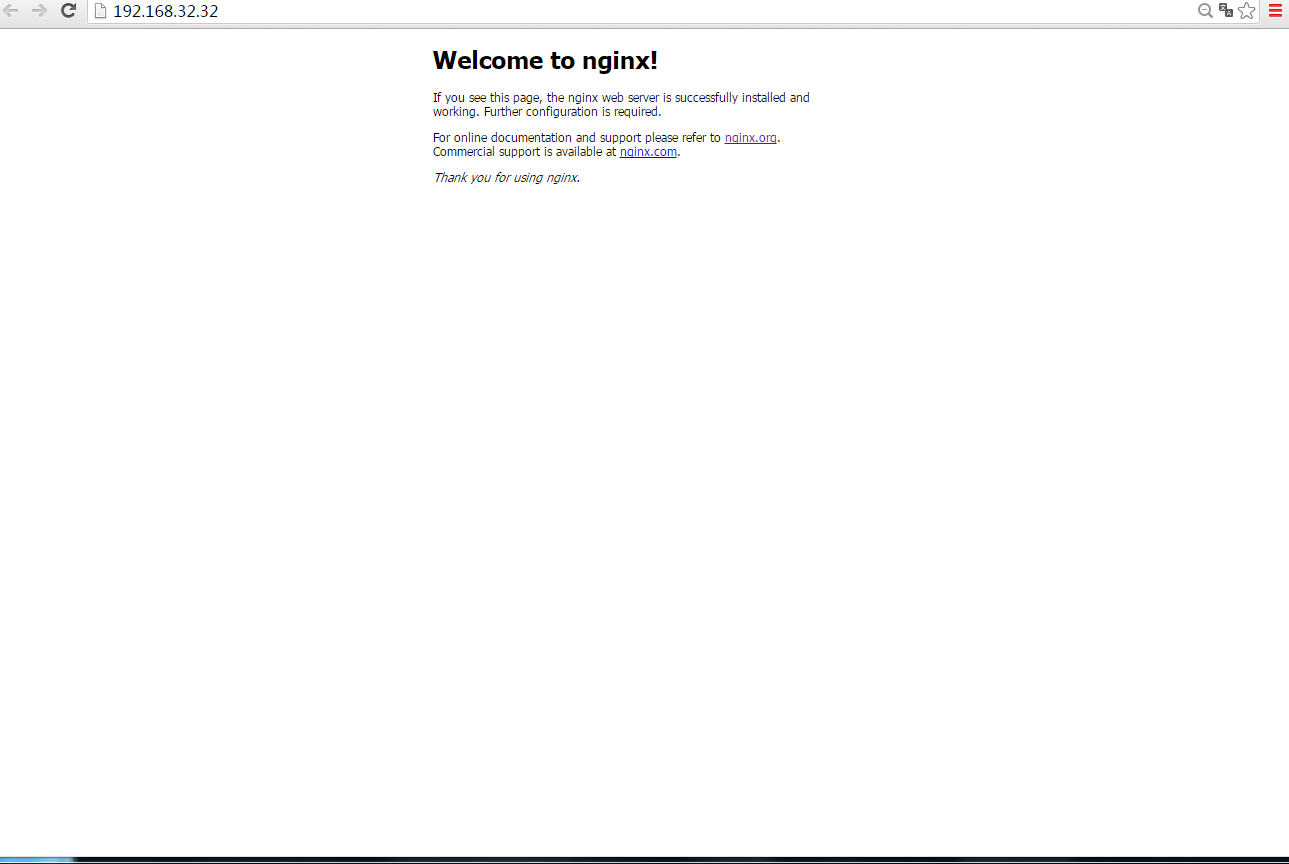The height and width of the screenshot is (864, 1289).
Task: Click the browser back arrow
Action: pos(11,11)
